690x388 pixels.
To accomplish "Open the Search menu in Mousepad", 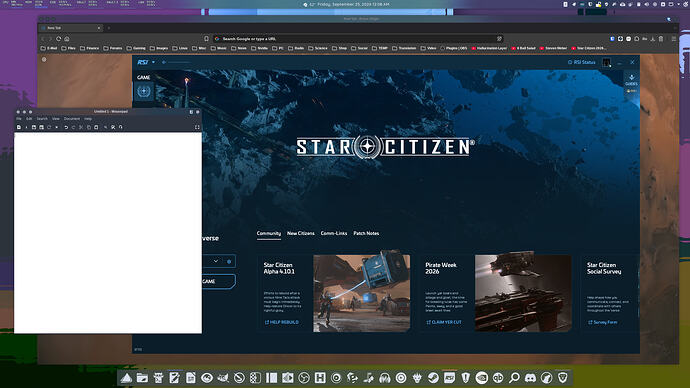I will tap(42, 119).
